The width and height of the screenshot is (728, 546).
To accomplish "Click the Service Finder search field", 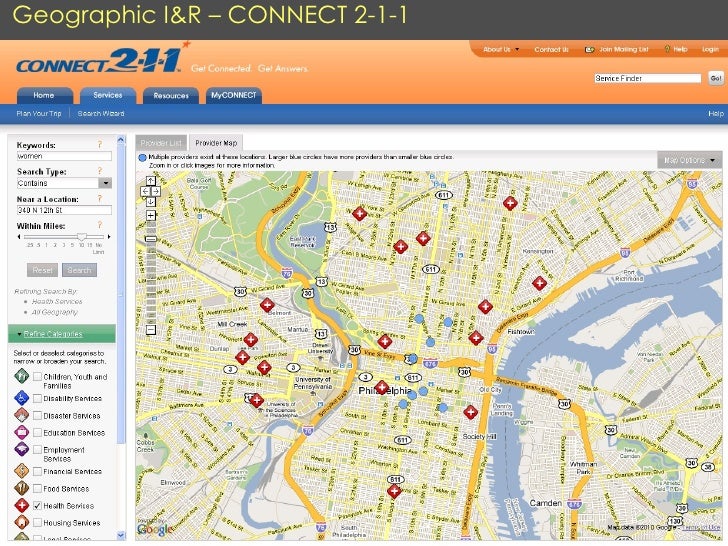I will point(648,78).
